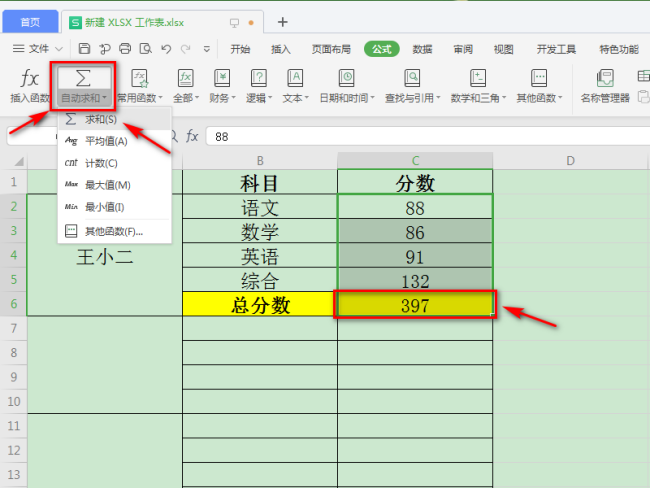Image resolution: width=650 pixels, height=488 pixels.
Task: Switch to the 审阅 ribbon tab
Action: point(463,49)
